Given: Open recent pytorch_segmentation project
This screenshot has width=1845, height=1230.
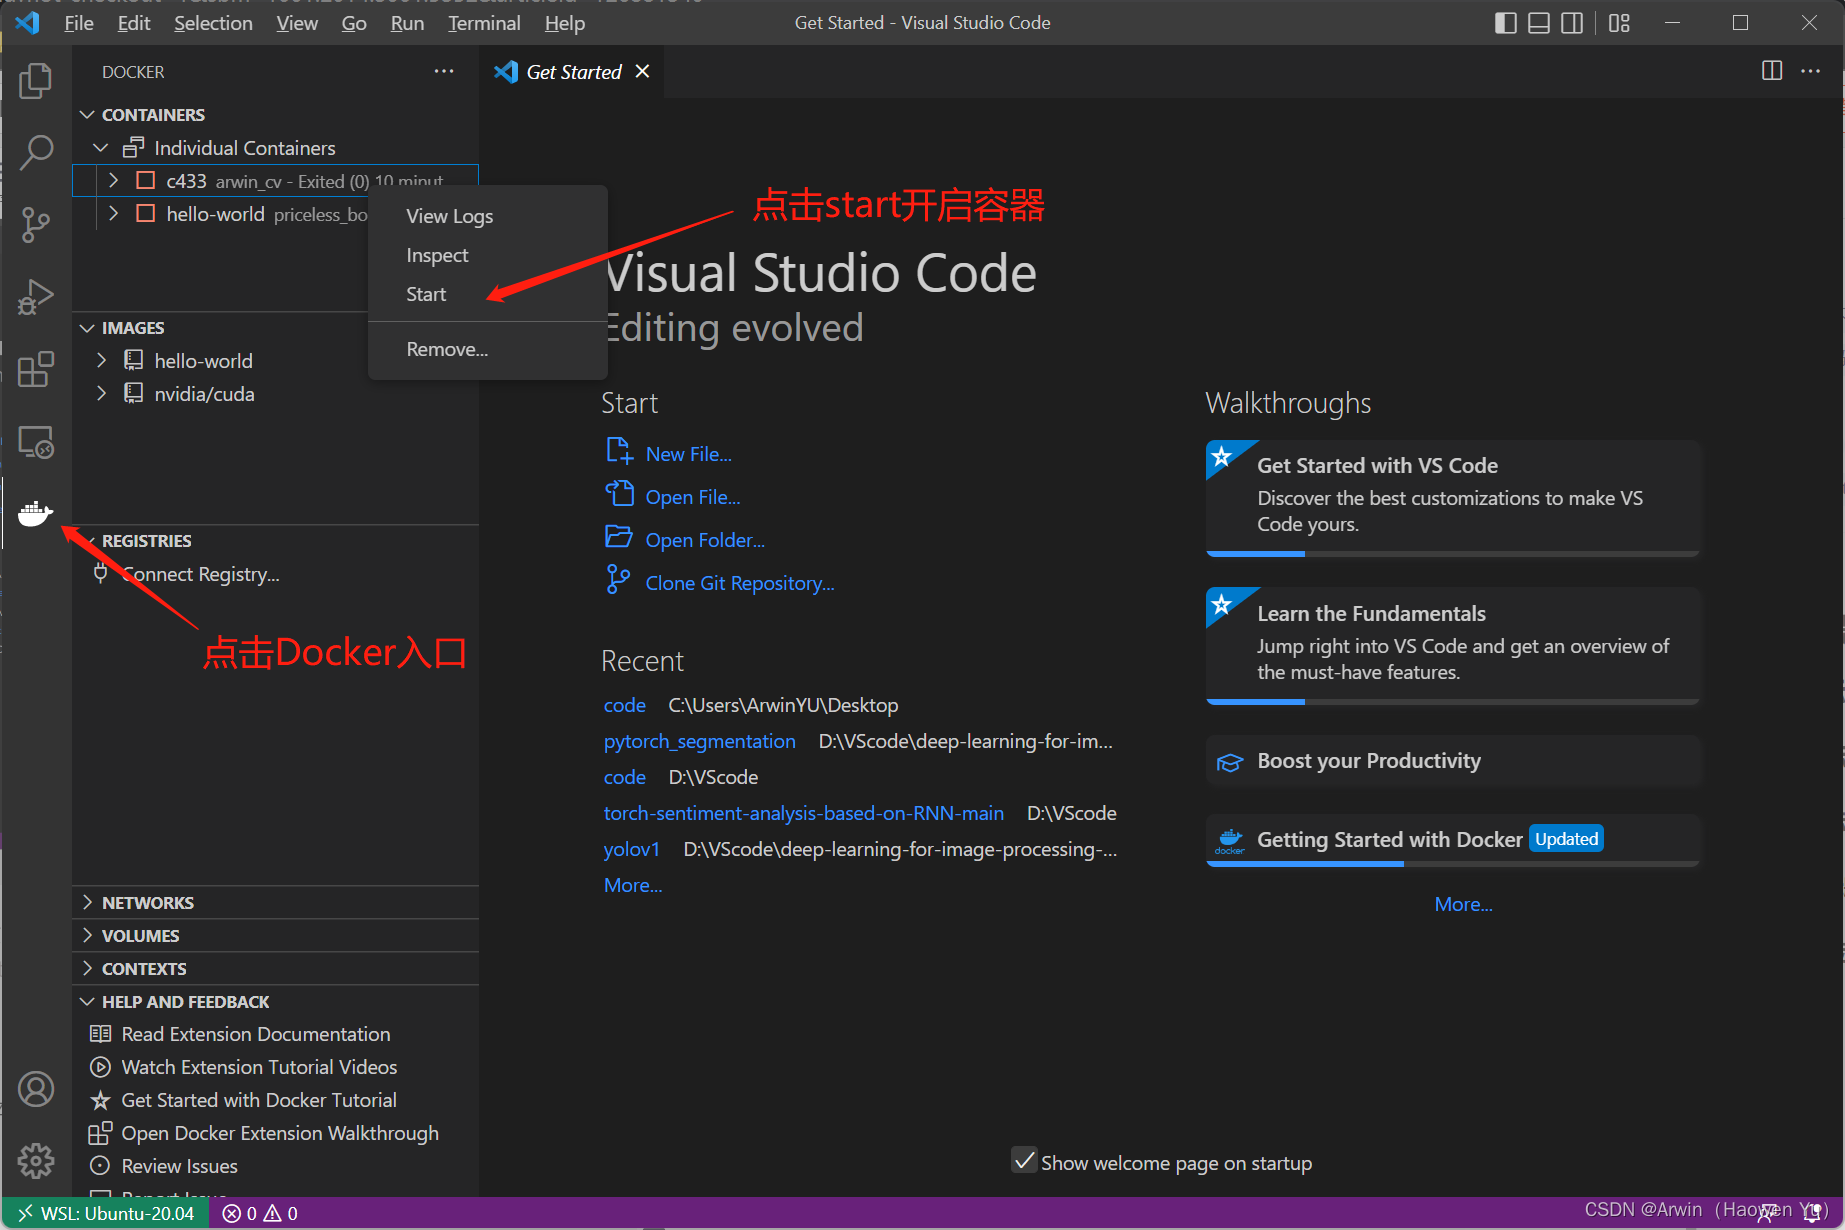Looking at the screenshot, I should pyautogui.click(x=700, y=741).
